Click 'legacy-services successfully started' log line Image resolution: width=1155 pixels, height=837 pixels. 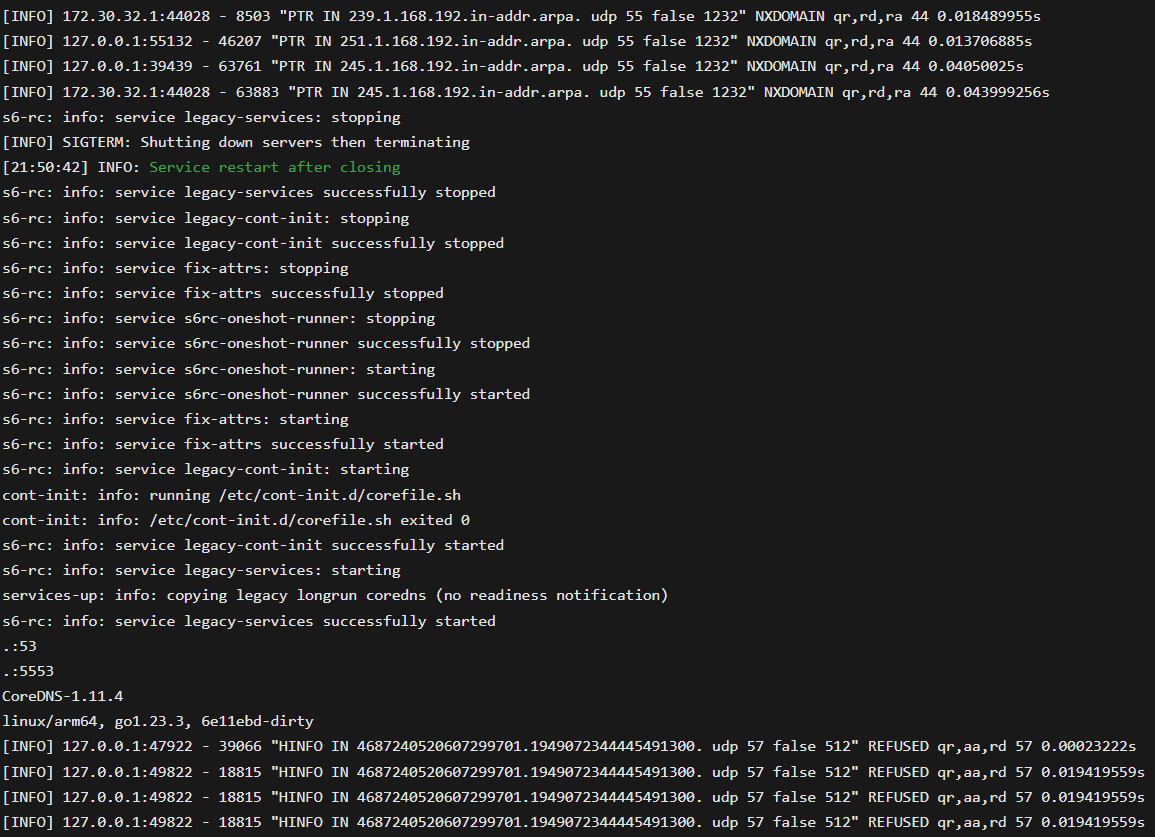(249, 621)
